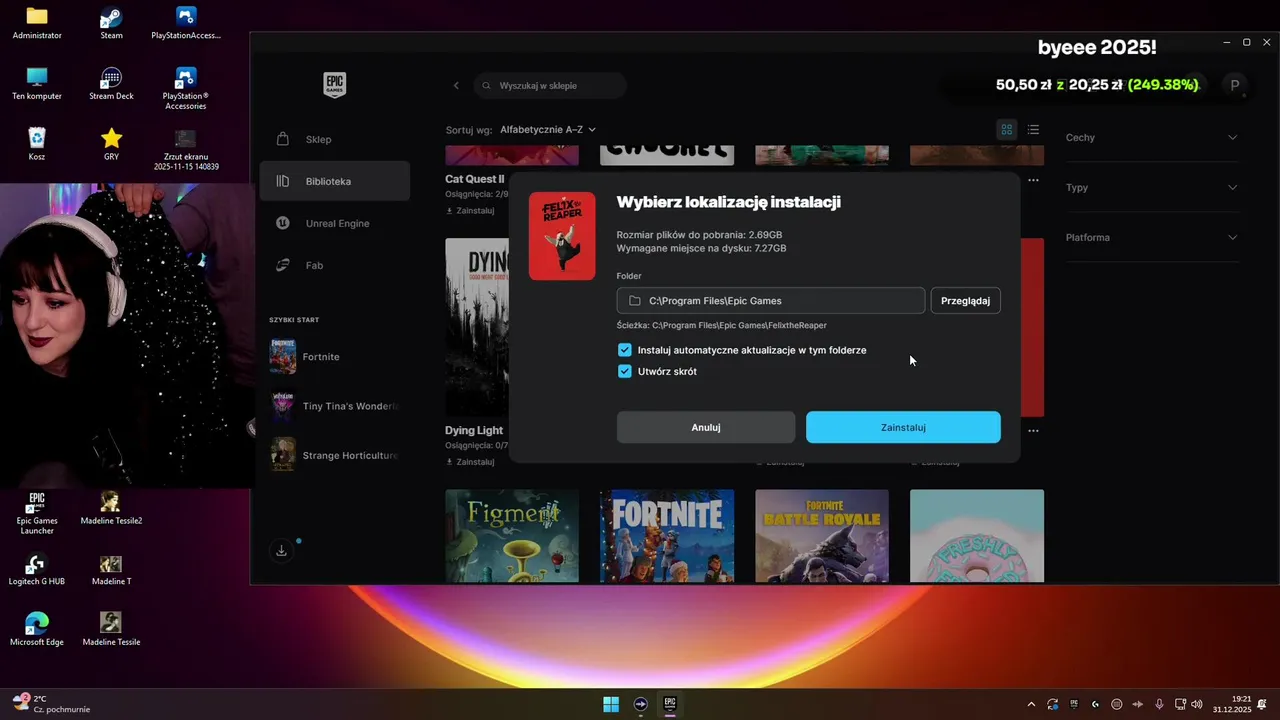Click the Fortnite Battle Royale thumbnail
This screenshot has height=720, width=1280.
pos(822,535)
